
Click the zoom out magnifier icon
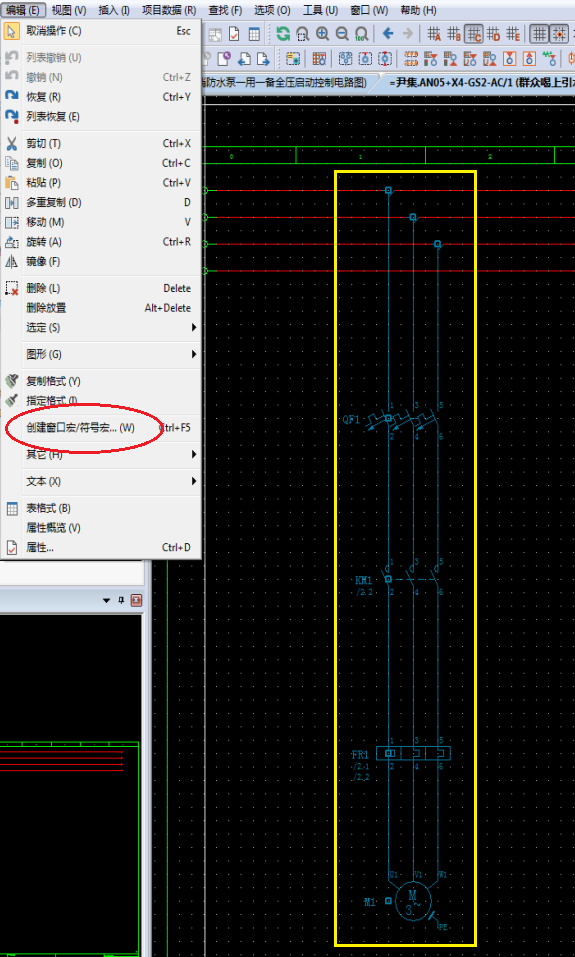[x=342, y=34]
